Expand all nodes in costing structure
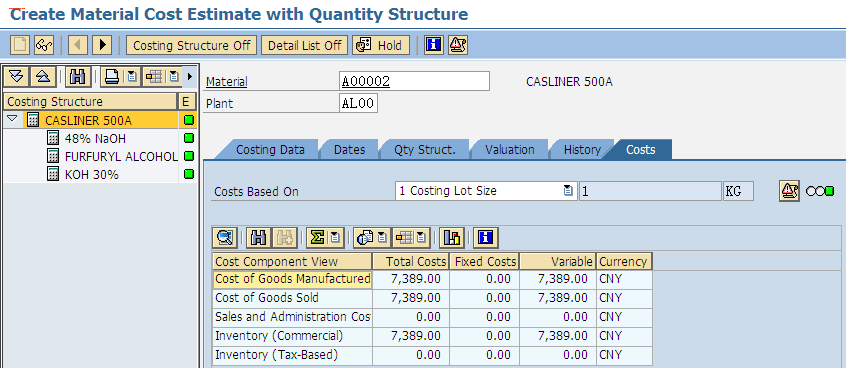This screenshot has height=368, width=846. [x=17, y=77]
